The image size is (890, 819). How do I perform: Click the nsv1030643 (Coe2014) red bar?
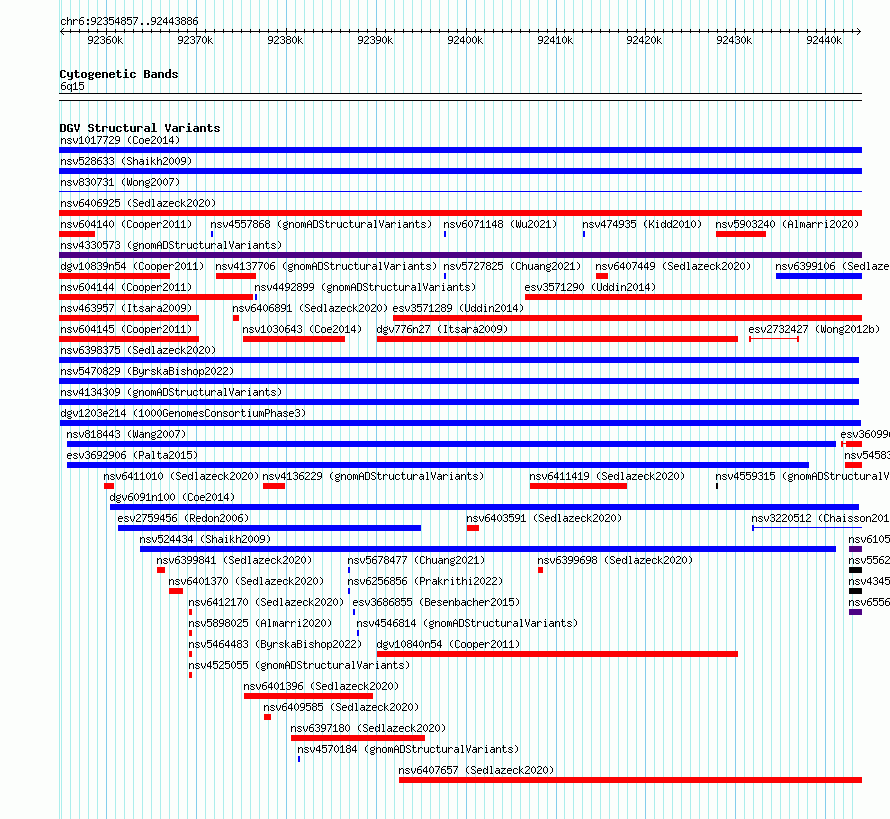click(x=294, y=339)
